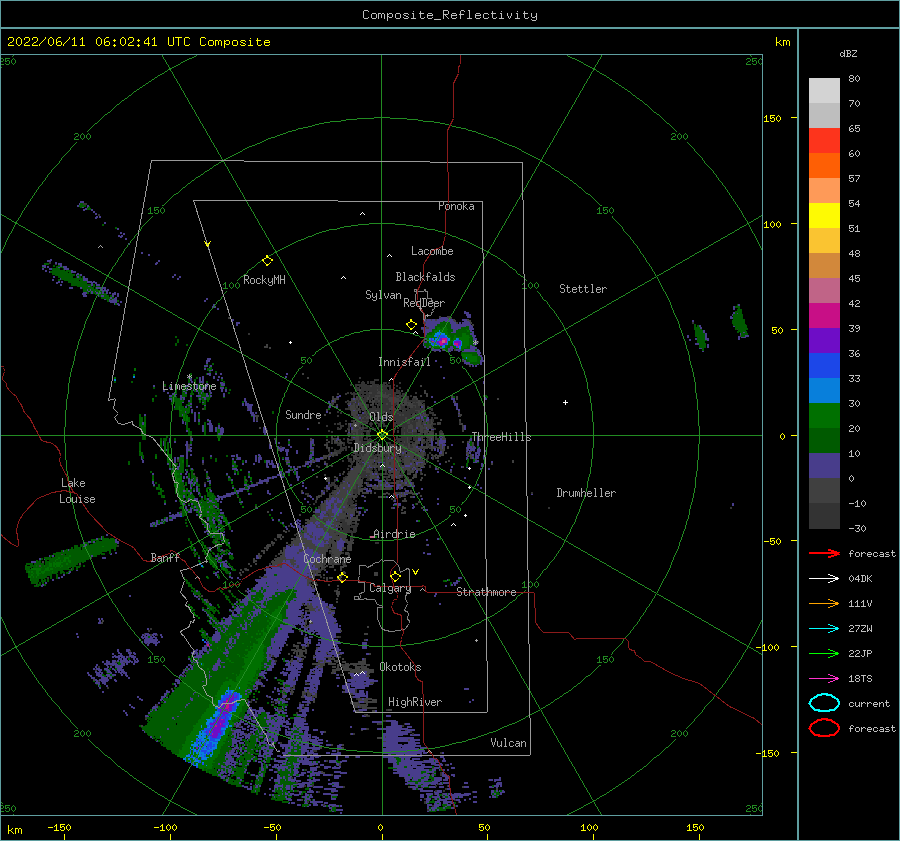Pick the red swatch between 65 and 60
The image size is (900, 841).
824,141
